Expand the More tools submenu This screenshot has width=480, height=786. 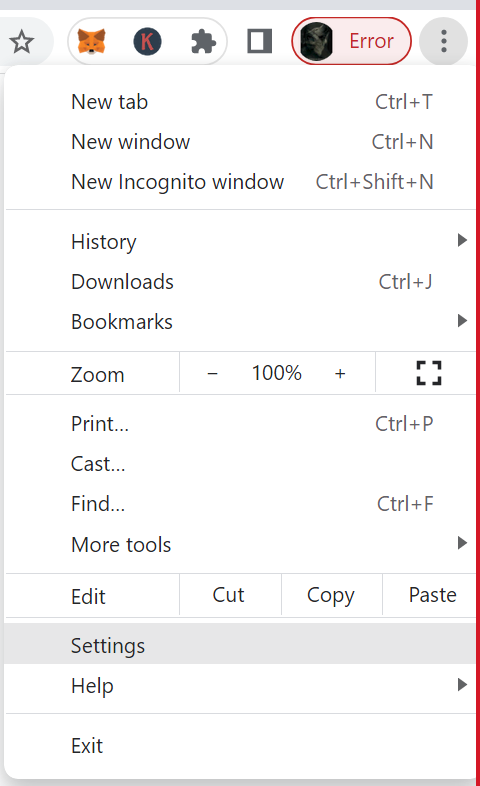pos(240,544)
